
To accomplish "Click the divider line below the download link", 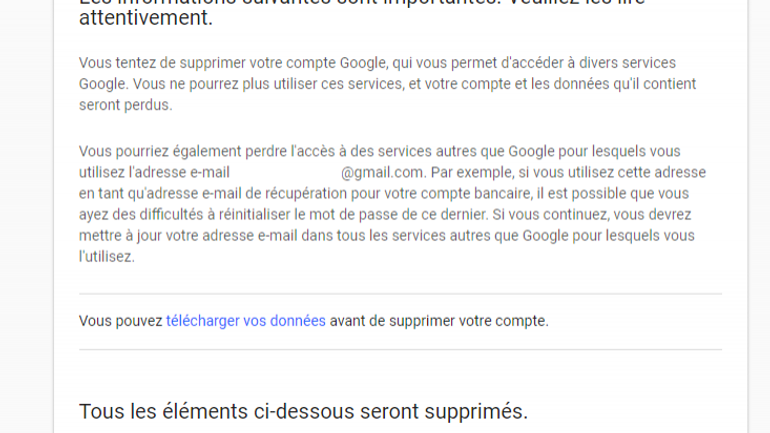I will [x=400, y=349].
